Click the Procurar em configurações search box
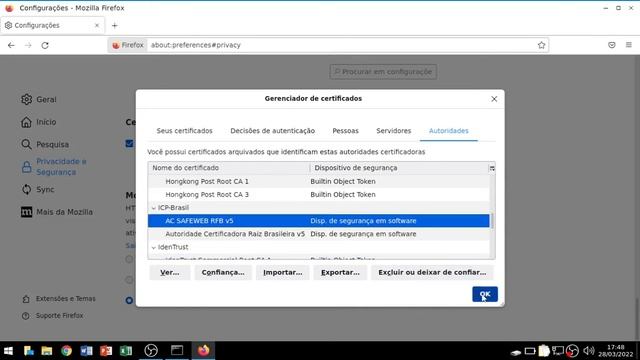This screenshot has width=640, height=360. (383, 72)
